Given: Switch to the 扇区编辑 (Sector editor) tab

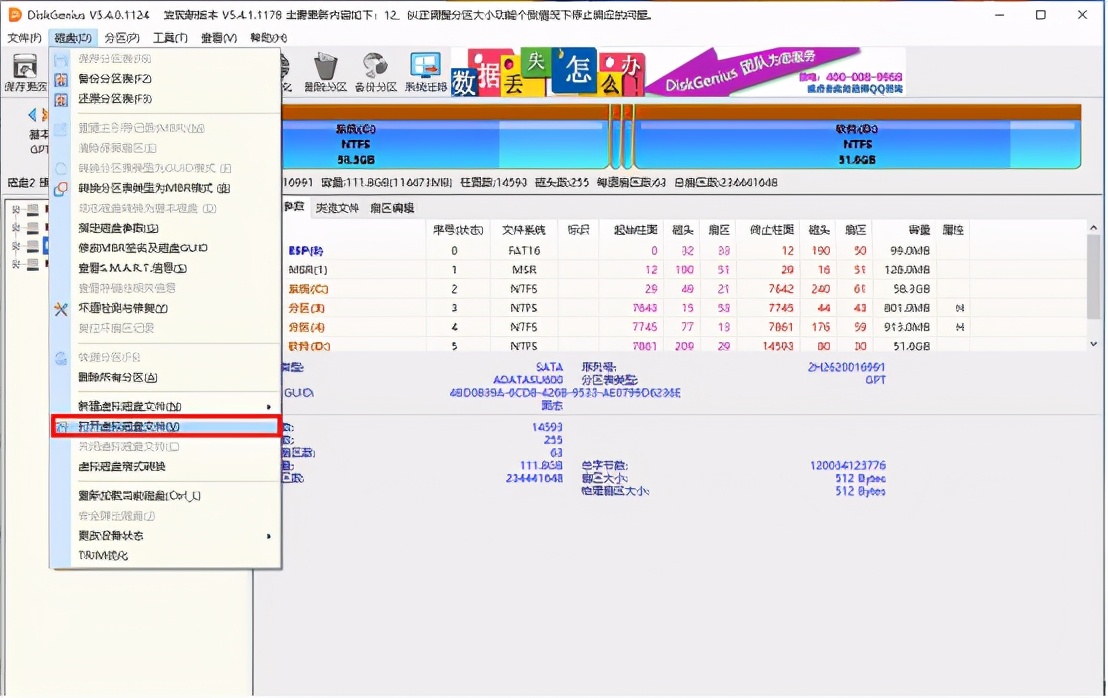Looking at the screenshot, I should pos(392,208).
